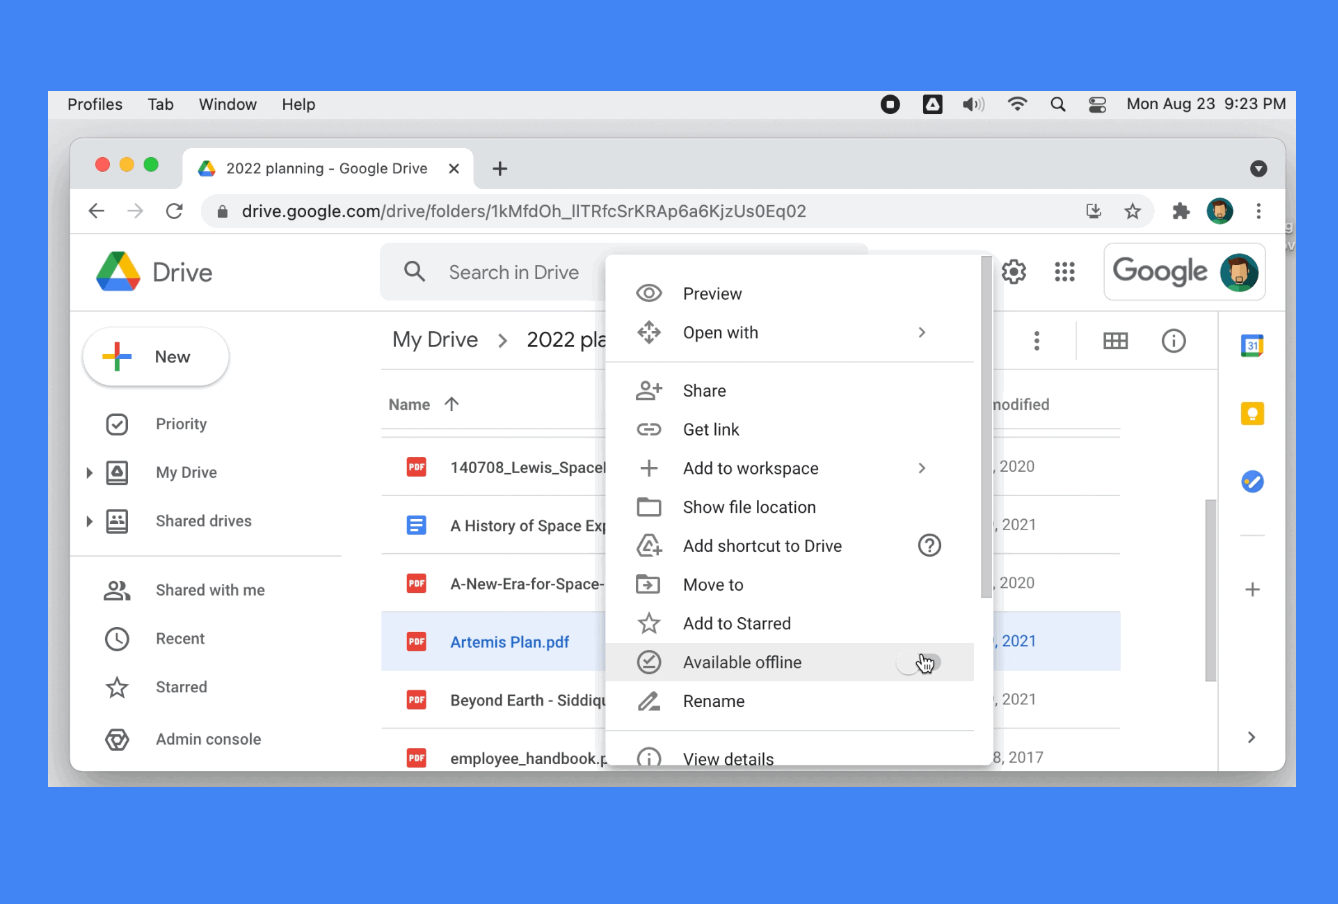Open the 'Open with' submenu arrow
This screenshot has height=904, width=1338.
922,332
